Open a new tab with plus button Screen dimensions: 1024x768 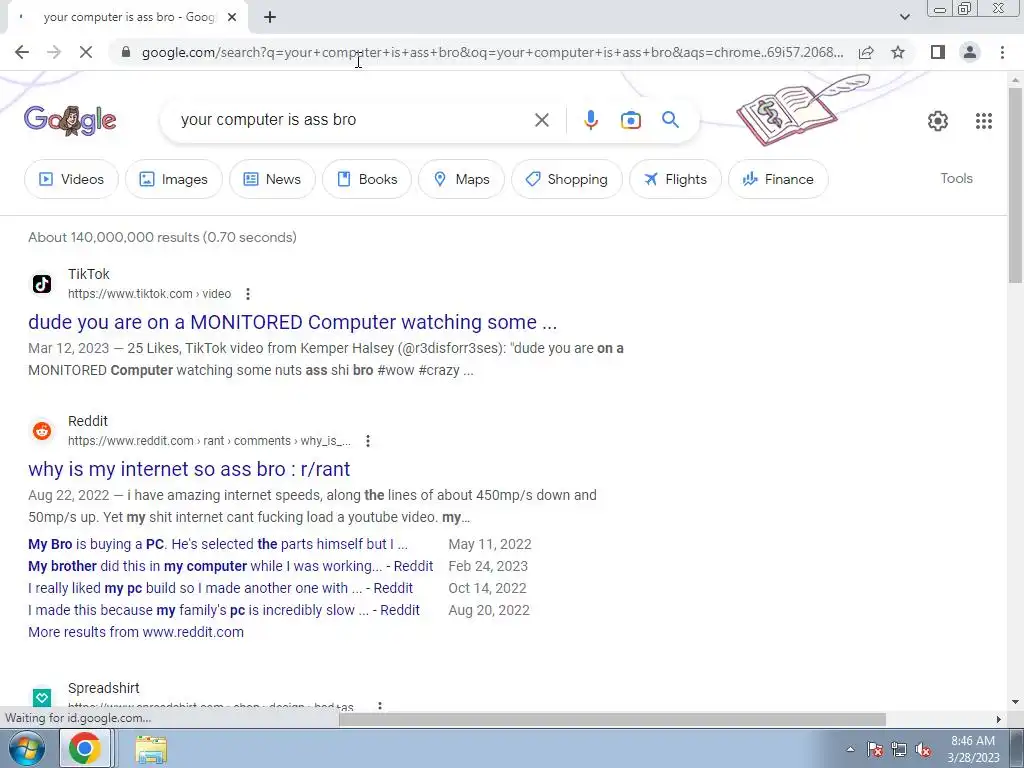click(270, 18)
